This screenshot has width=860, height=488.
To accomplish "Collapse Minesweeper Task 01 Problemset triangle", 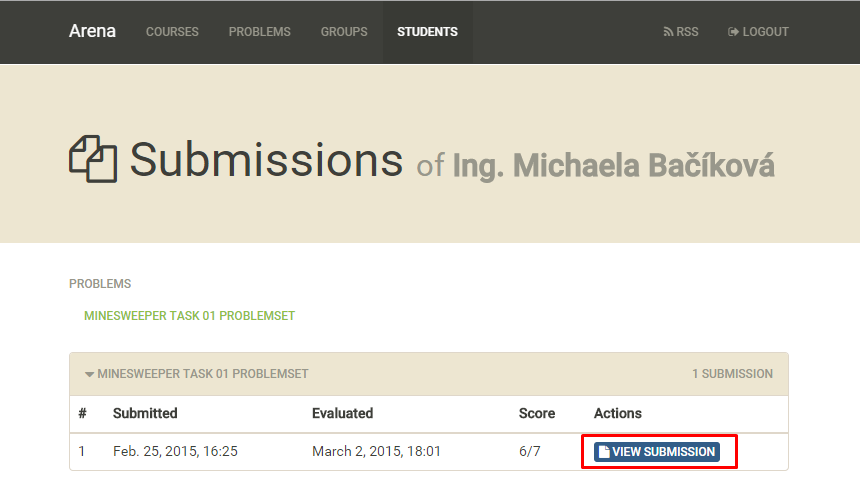I will click(89, 374).
